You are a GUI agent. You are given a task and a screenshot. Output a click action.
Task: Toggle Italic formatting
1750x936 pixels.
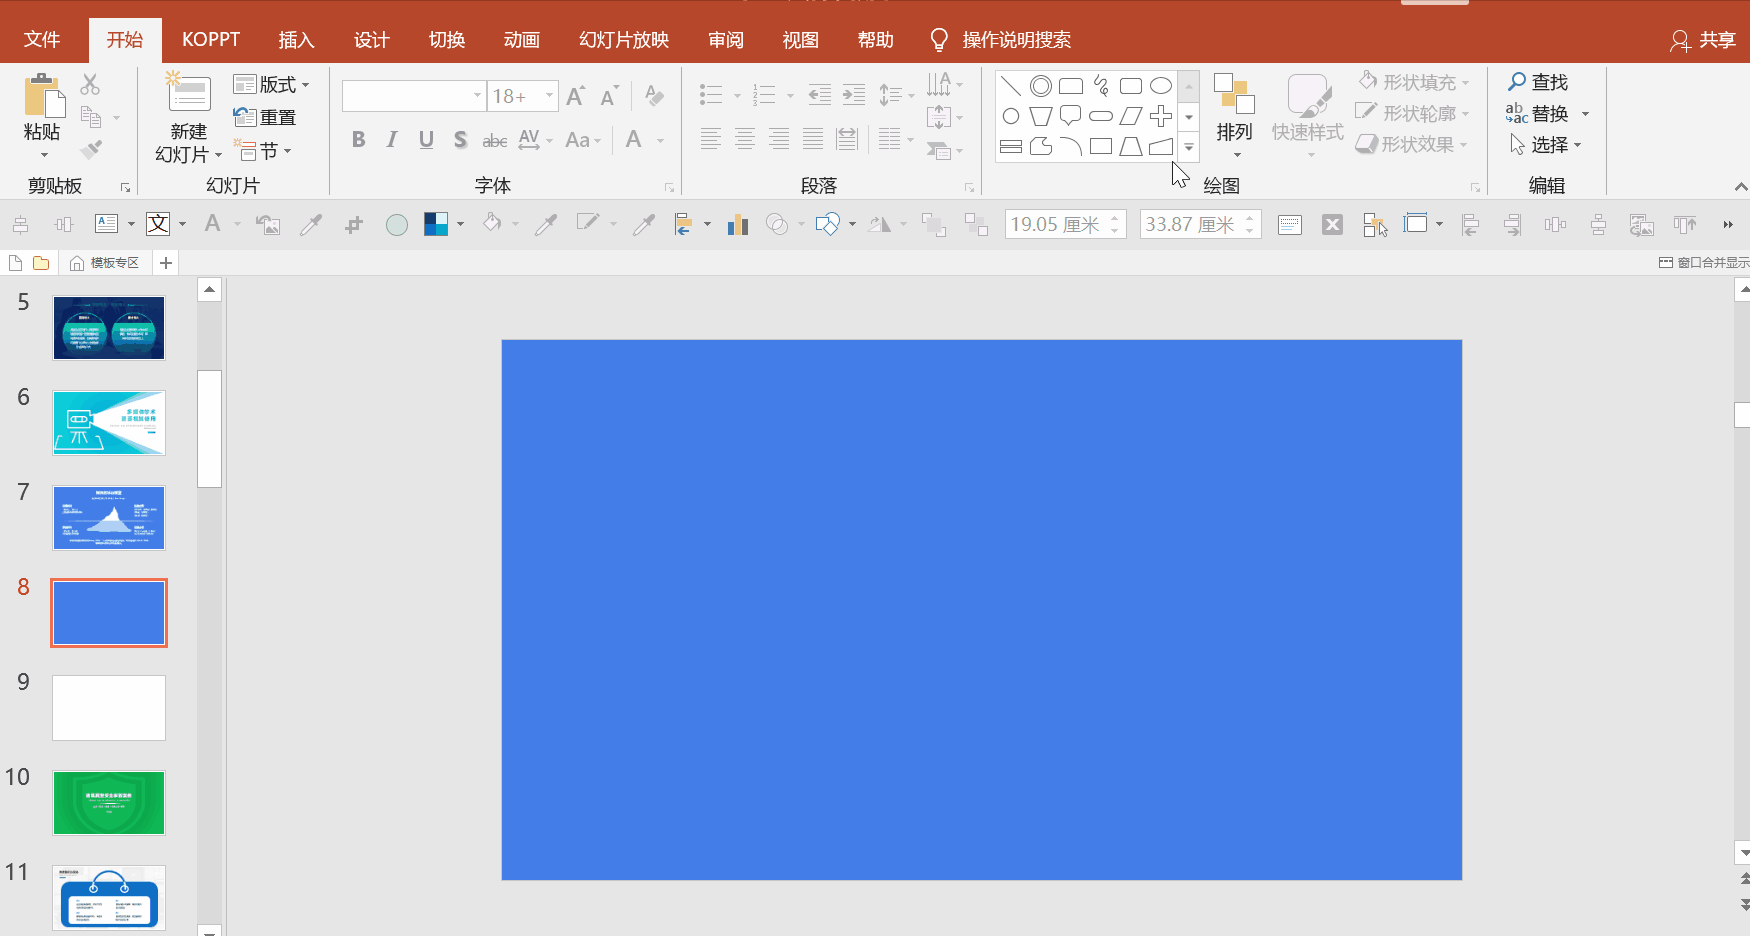pos(392,140)
